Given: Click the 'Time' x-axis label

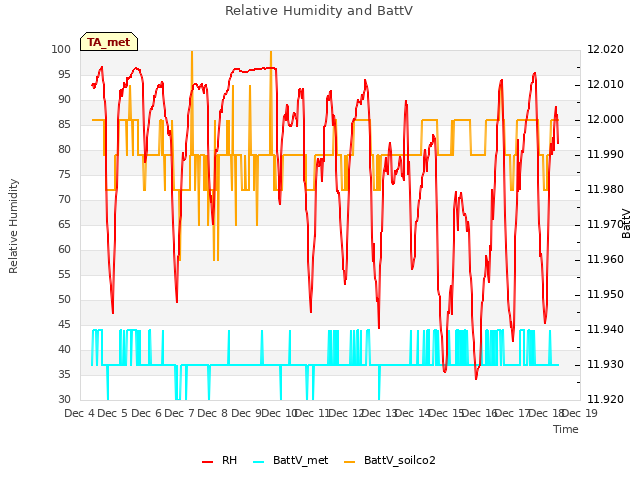Looking at the screenshot, I should pyautogui.click(x=566, y=429).
